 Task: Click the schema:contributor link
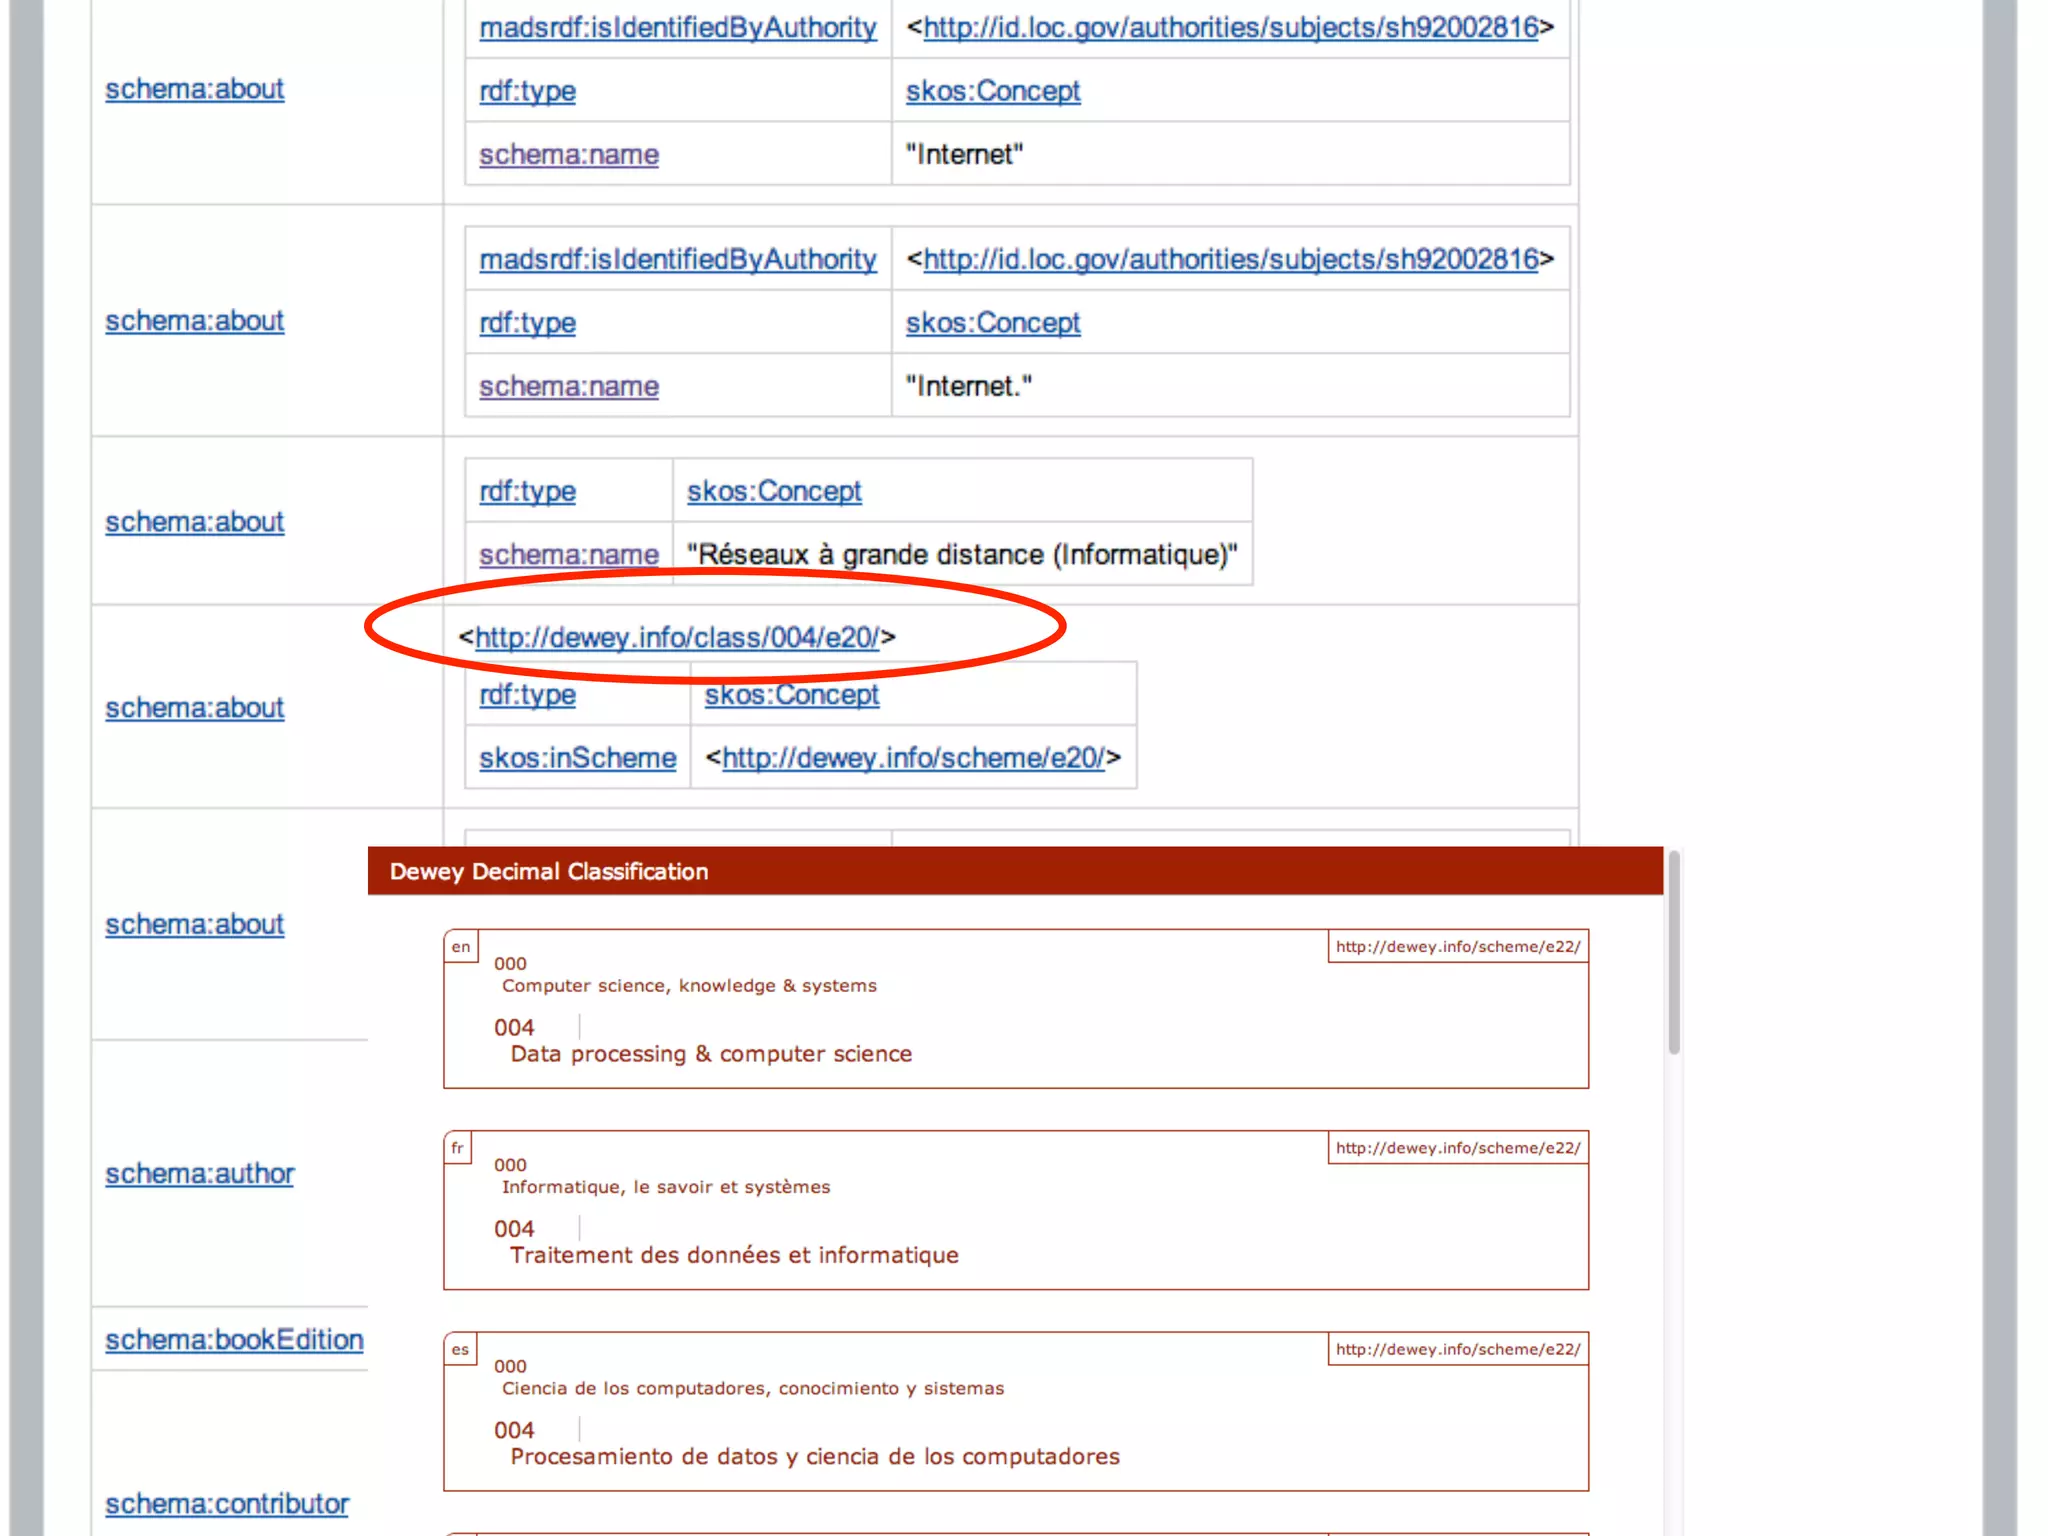226,1504
